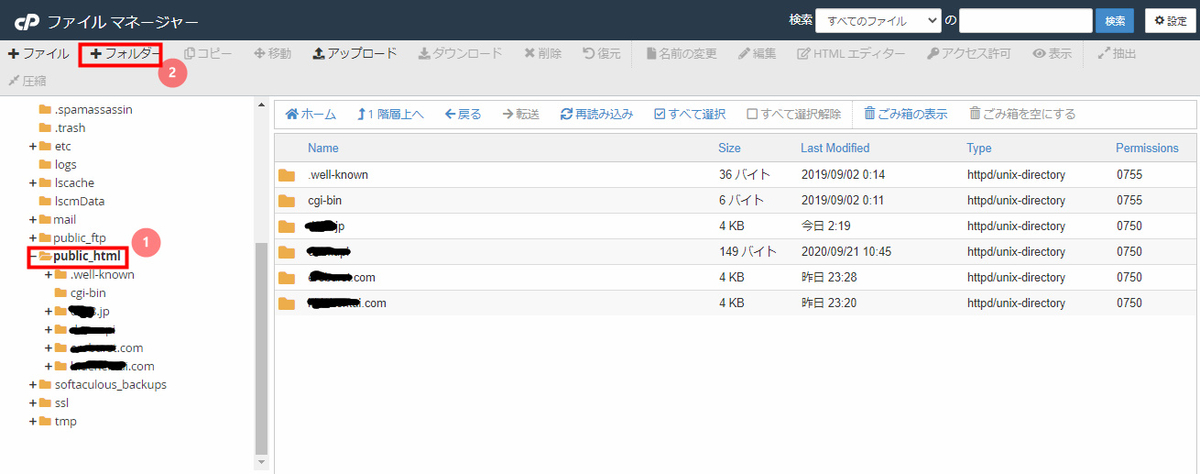Click the 復元 restore button
Viewport: 1200px width, 474px height.
coord(602,53)
